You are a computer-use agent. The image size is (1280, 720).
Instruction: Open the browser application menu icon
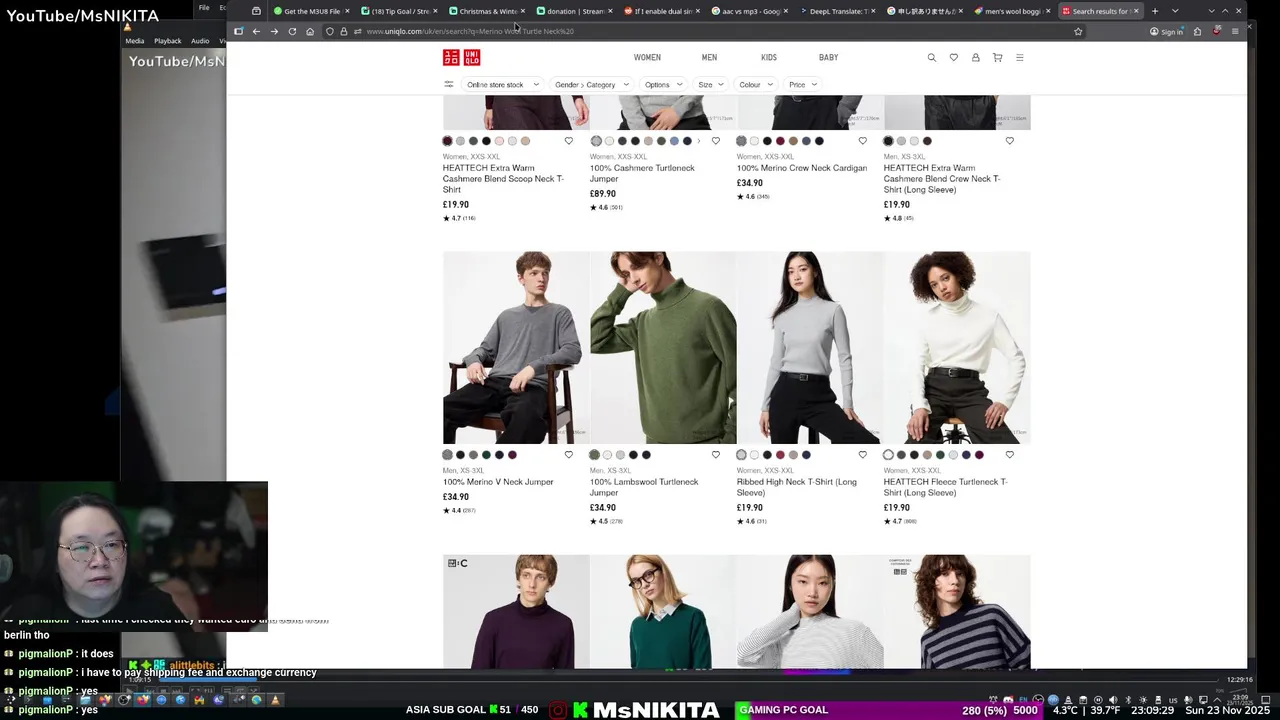pos(1235,31)
